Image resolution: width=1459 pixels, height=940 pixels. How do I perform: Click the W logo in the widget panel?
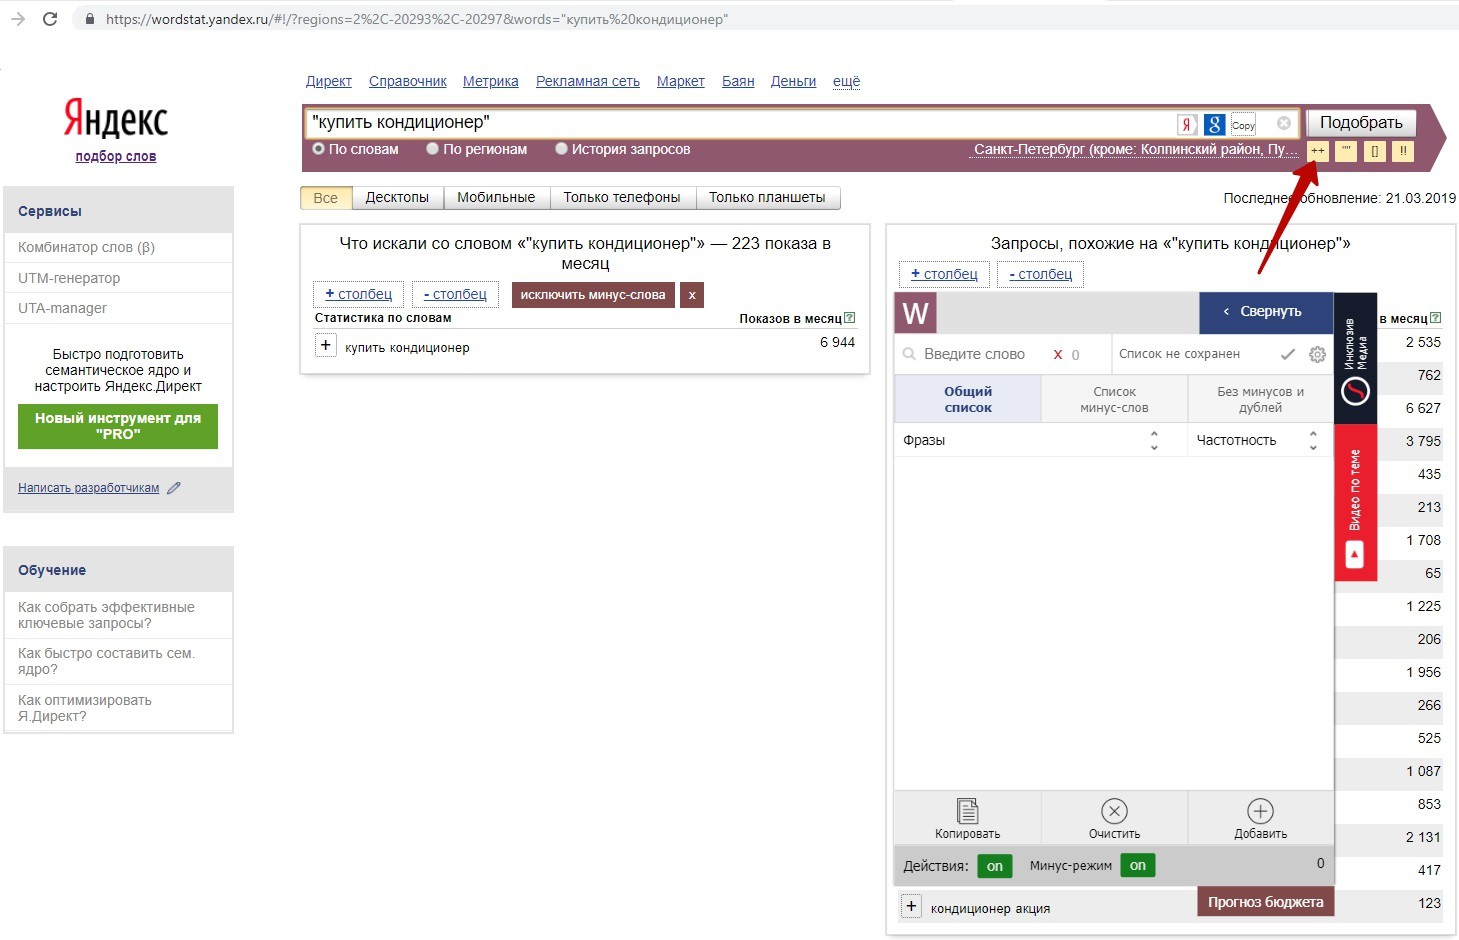click(x=915, y=313)
